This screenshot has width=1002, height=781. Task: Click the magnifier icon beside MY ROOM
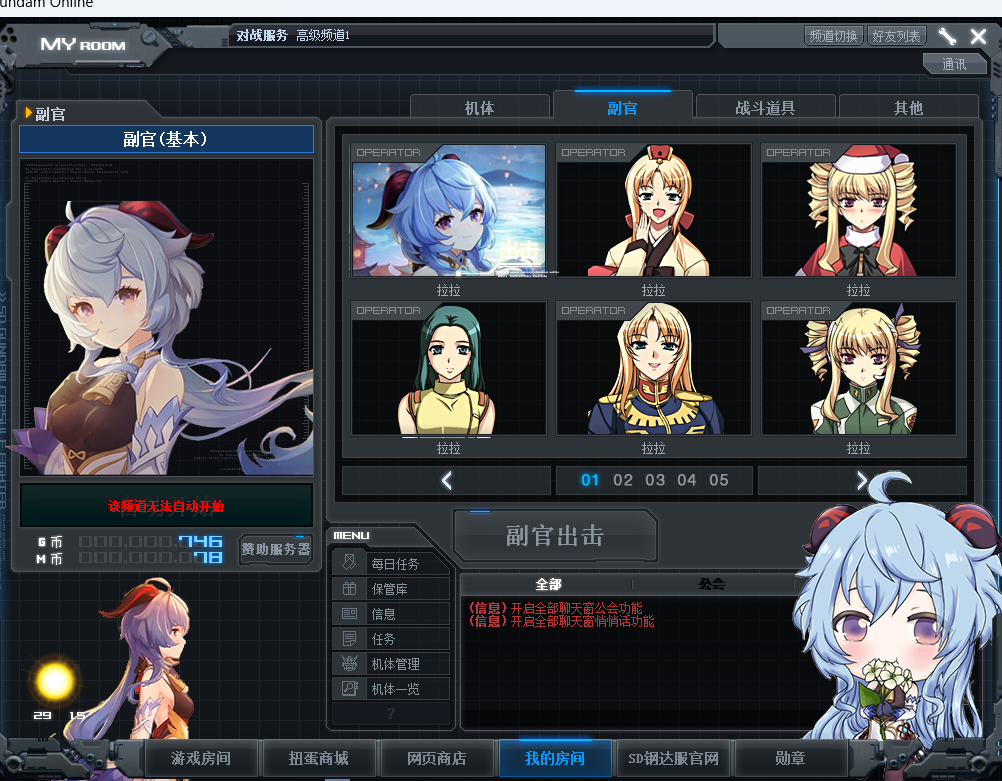pos(151,38)
